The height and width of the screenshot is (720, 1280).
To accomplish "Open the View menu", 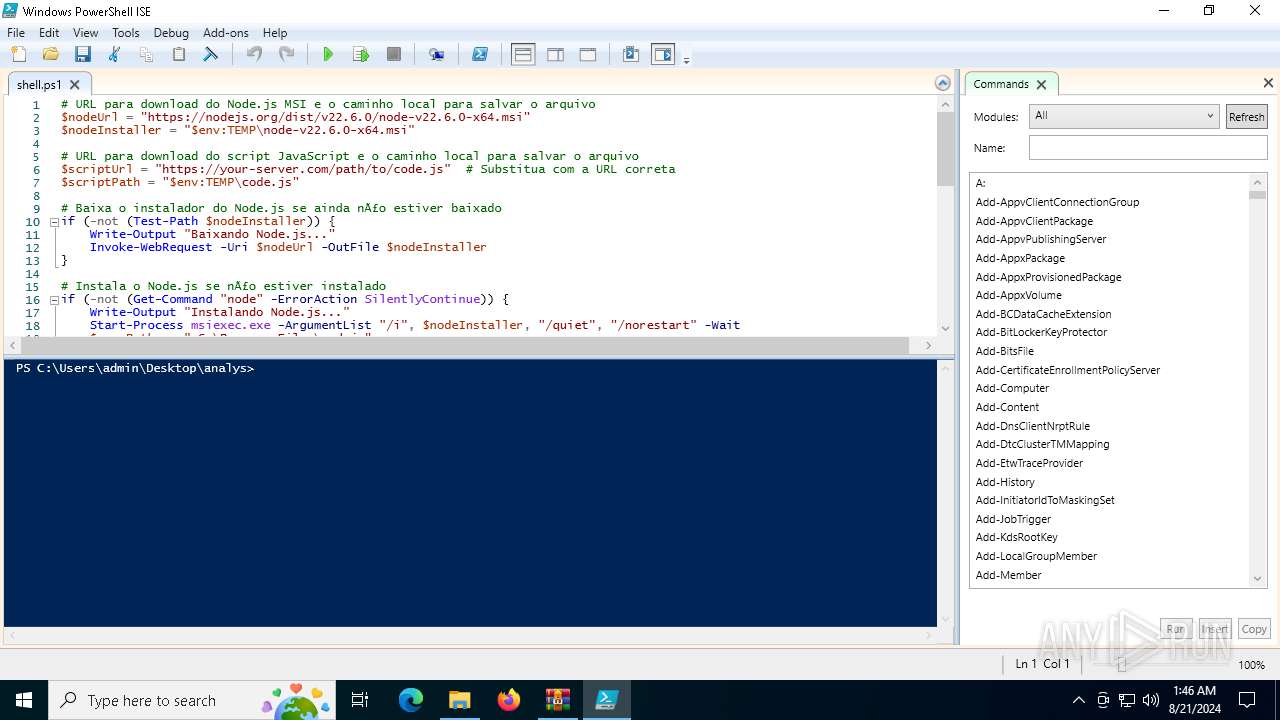I will pyautogui.click(x=86, y=32).
